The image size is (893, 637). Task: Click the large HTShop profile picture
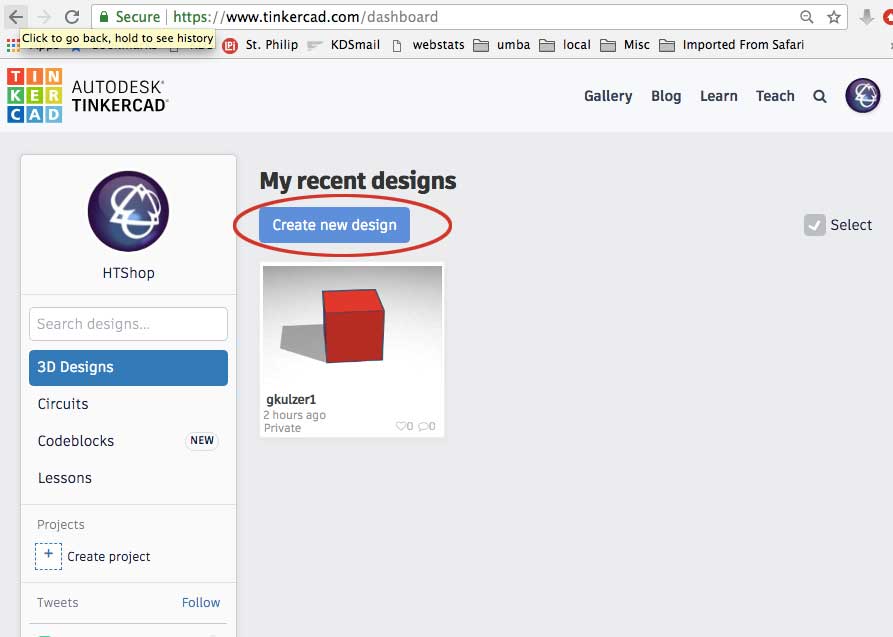tap(128, 211)
